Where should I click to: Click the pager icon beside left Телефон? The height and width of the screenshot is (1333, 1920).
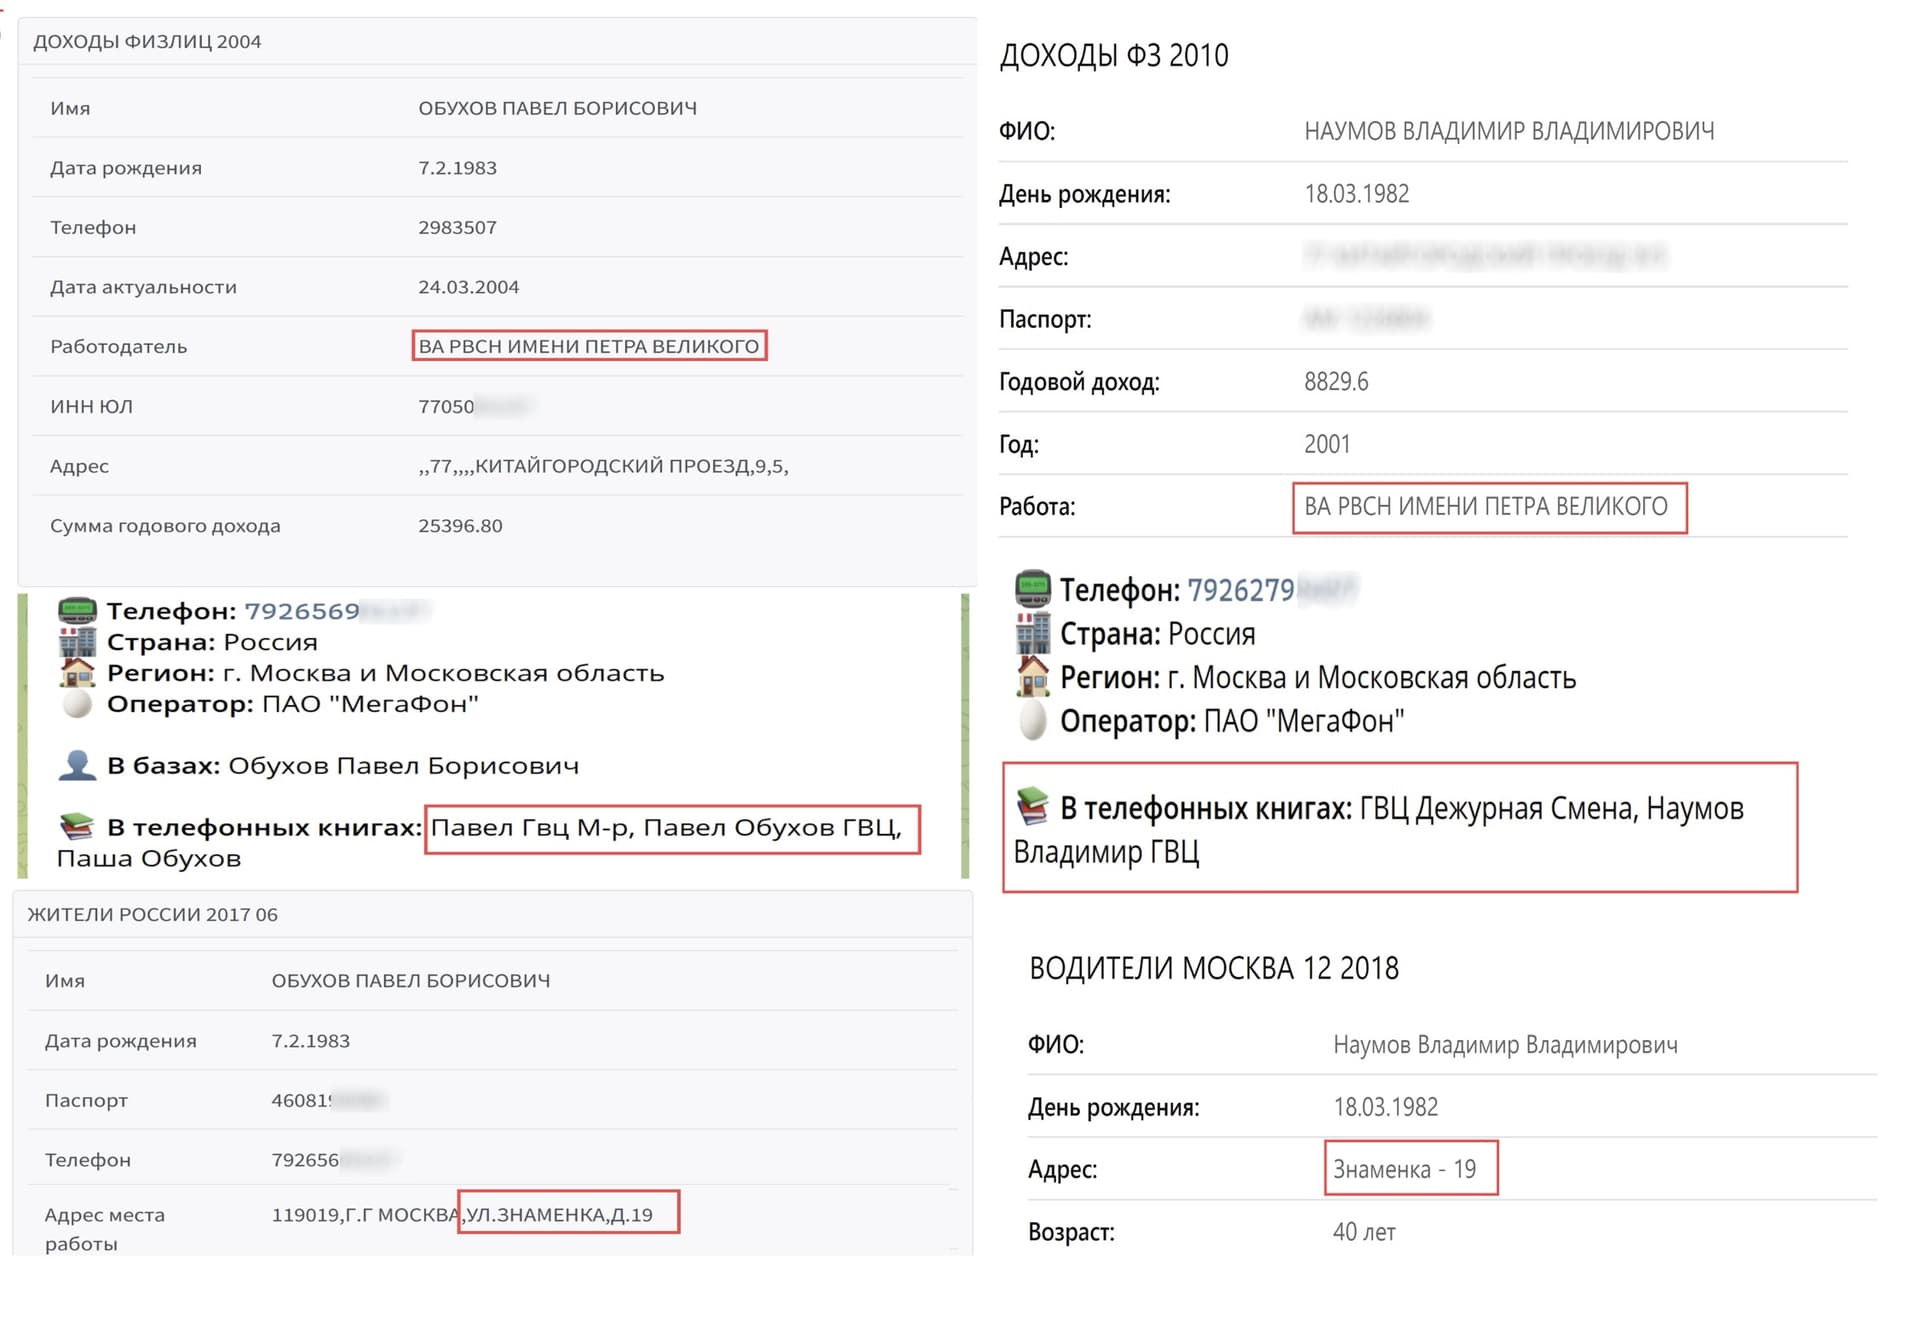[x=77, y=610]
